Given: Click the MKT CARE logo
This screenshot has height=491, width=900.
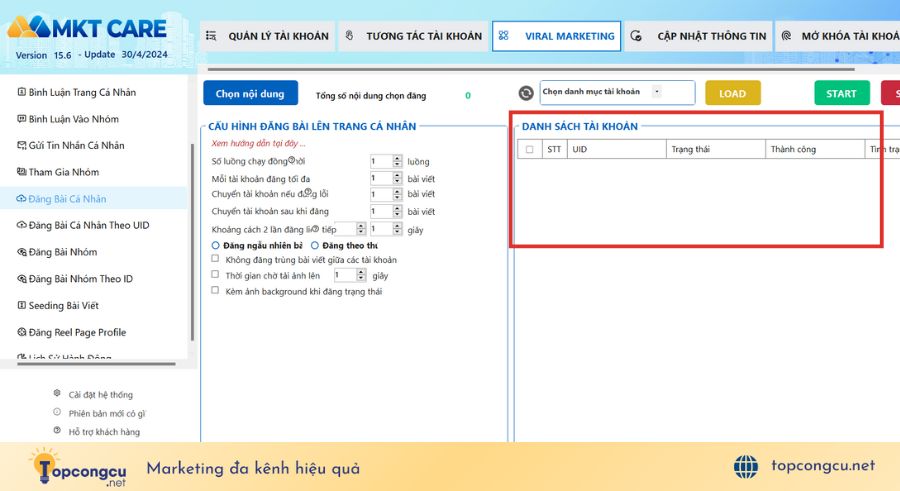Looking at the screenshot, I should [87, 28].
